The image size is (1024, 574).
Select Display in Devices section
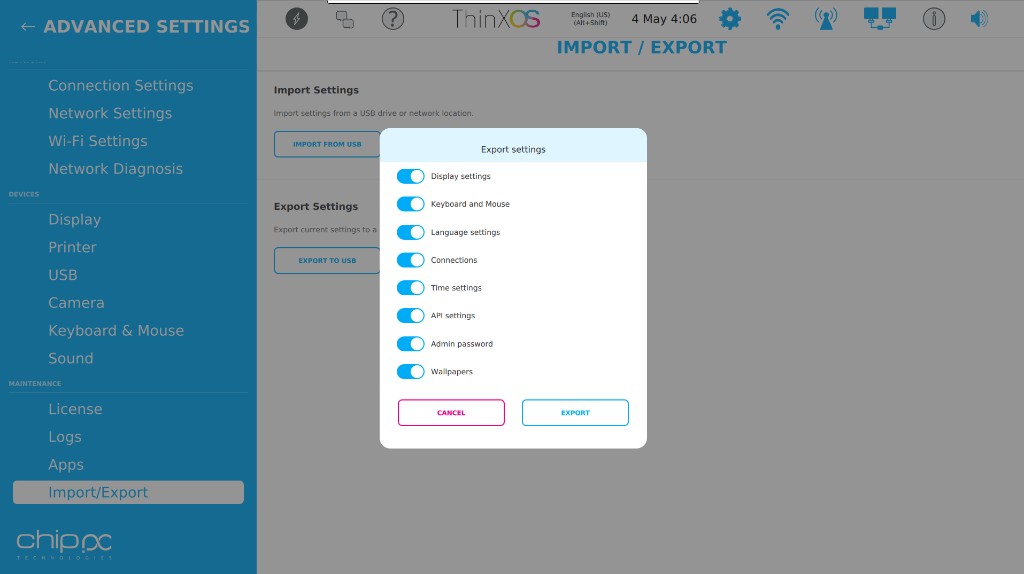click(x=74, y=219)
